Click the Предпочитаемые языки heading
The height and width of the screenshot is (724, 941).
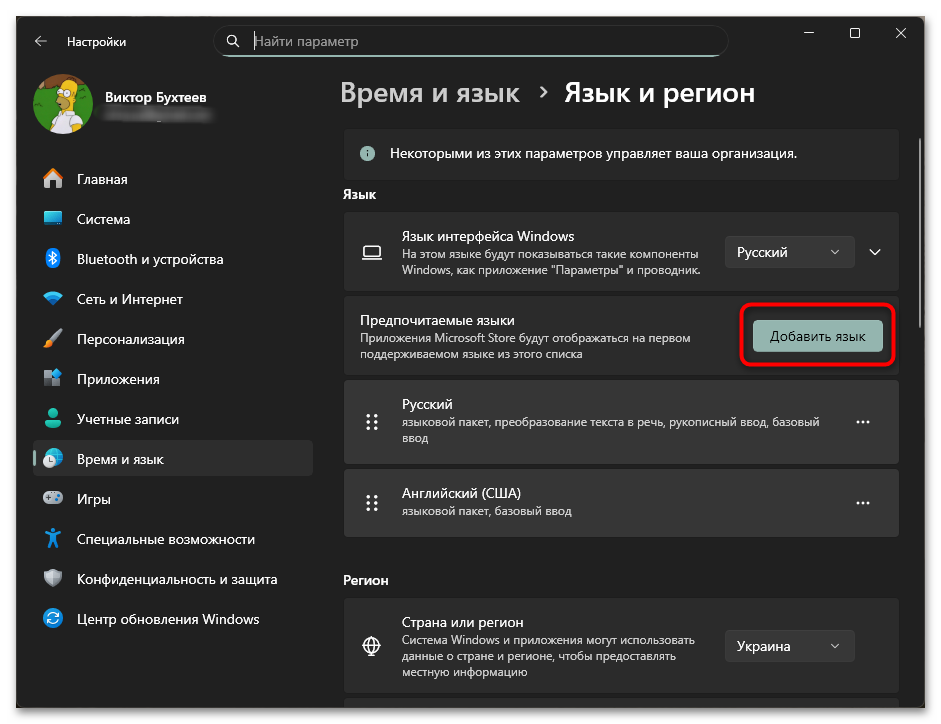[437, 321]
